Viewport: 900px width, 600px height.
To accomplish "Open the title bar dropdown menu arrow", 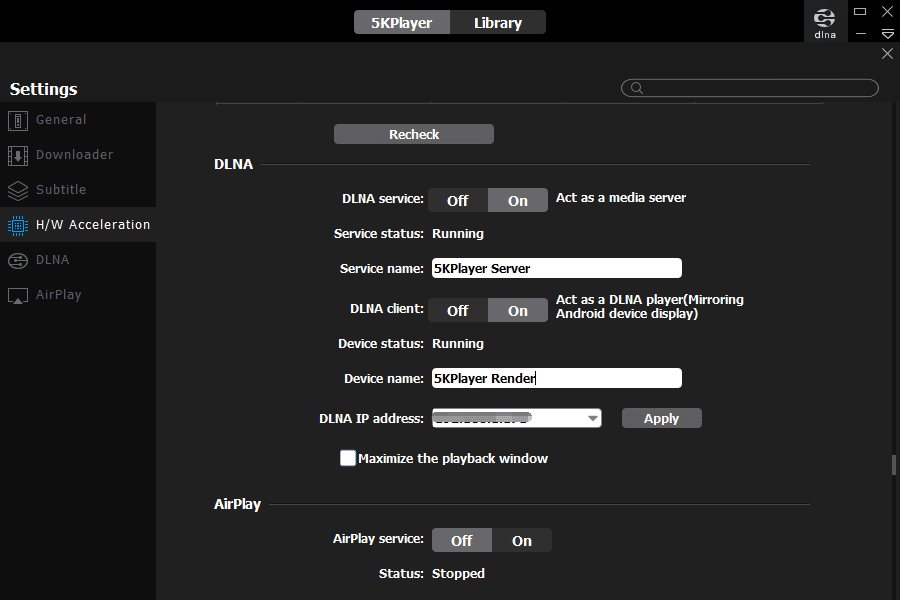I will pos(887,35).
